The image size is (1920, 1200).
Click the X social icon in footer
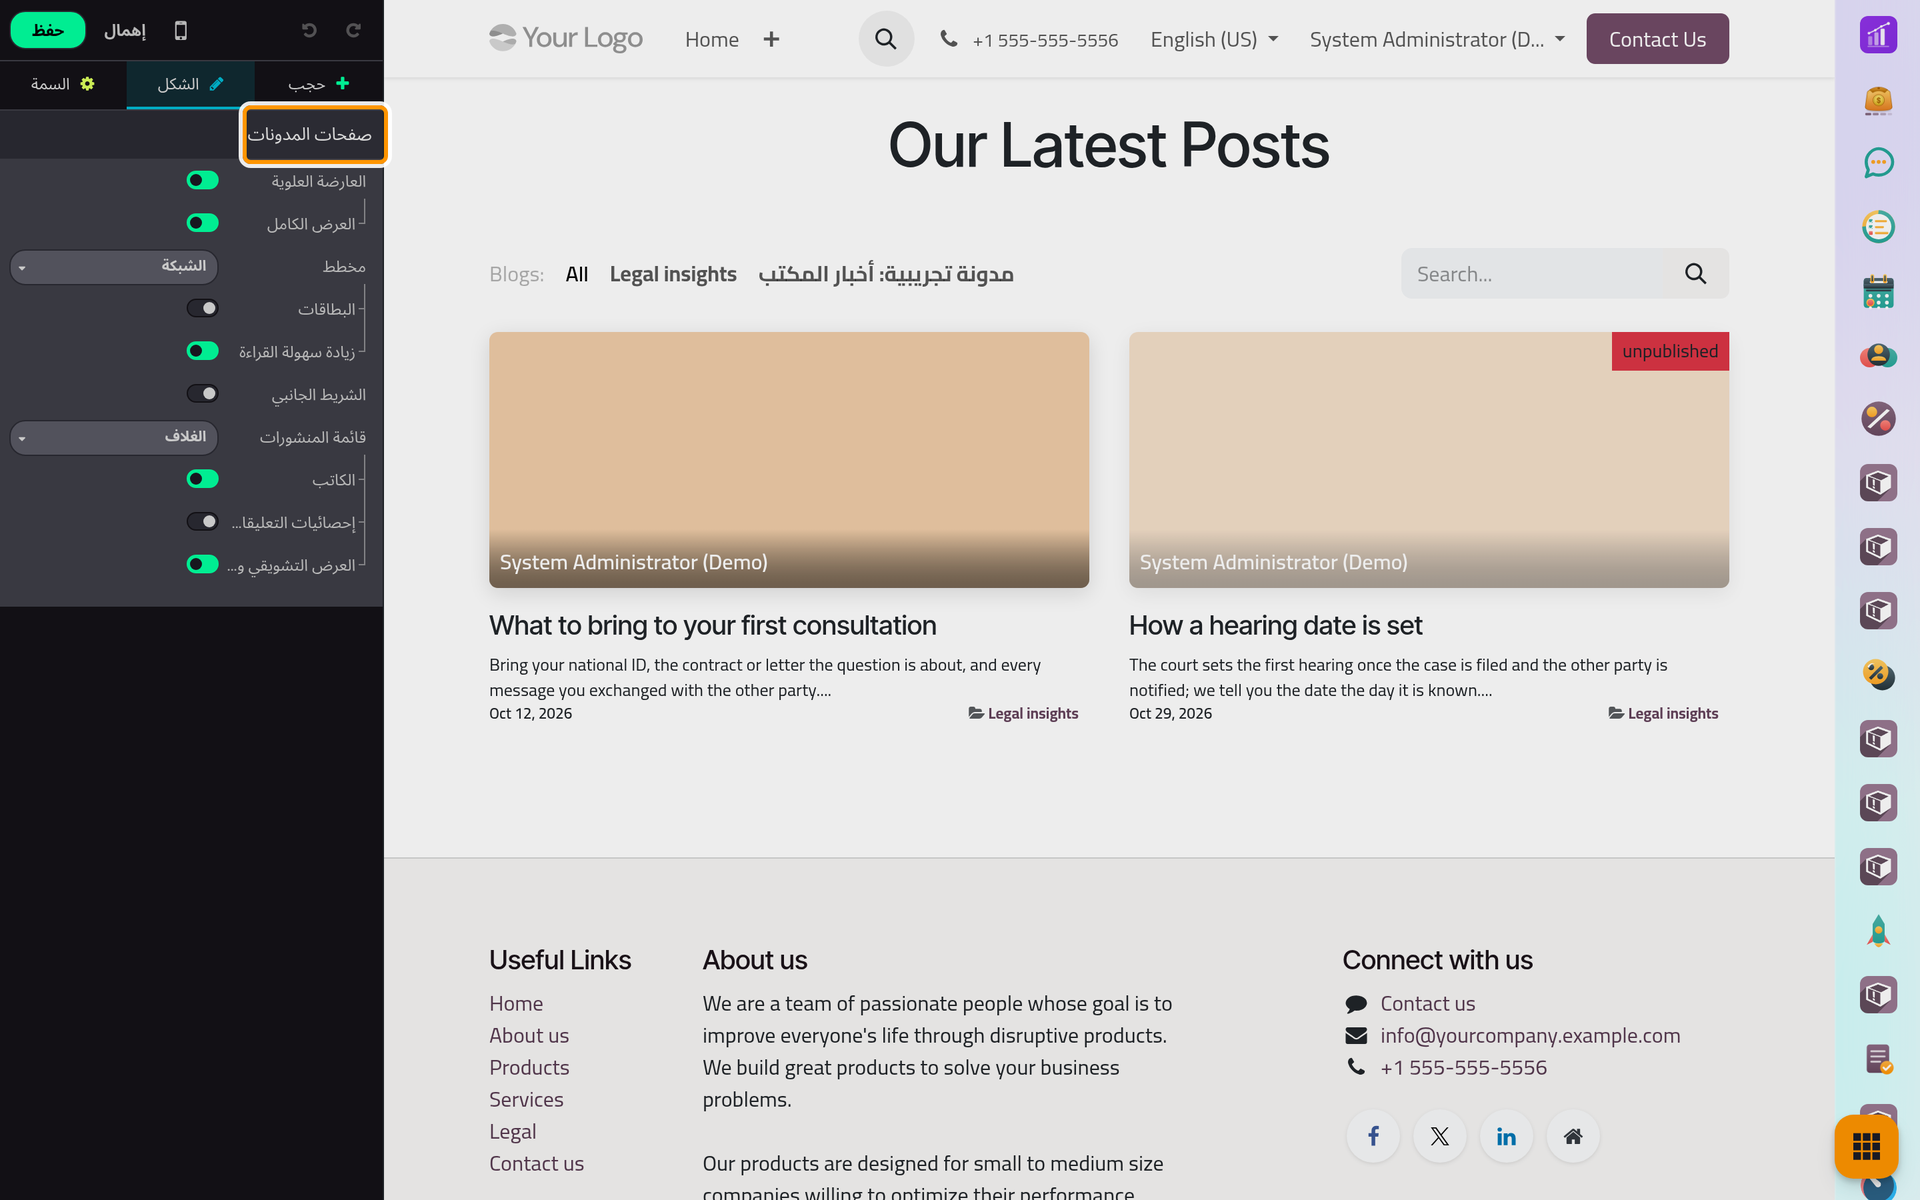click(1440, 1136)
